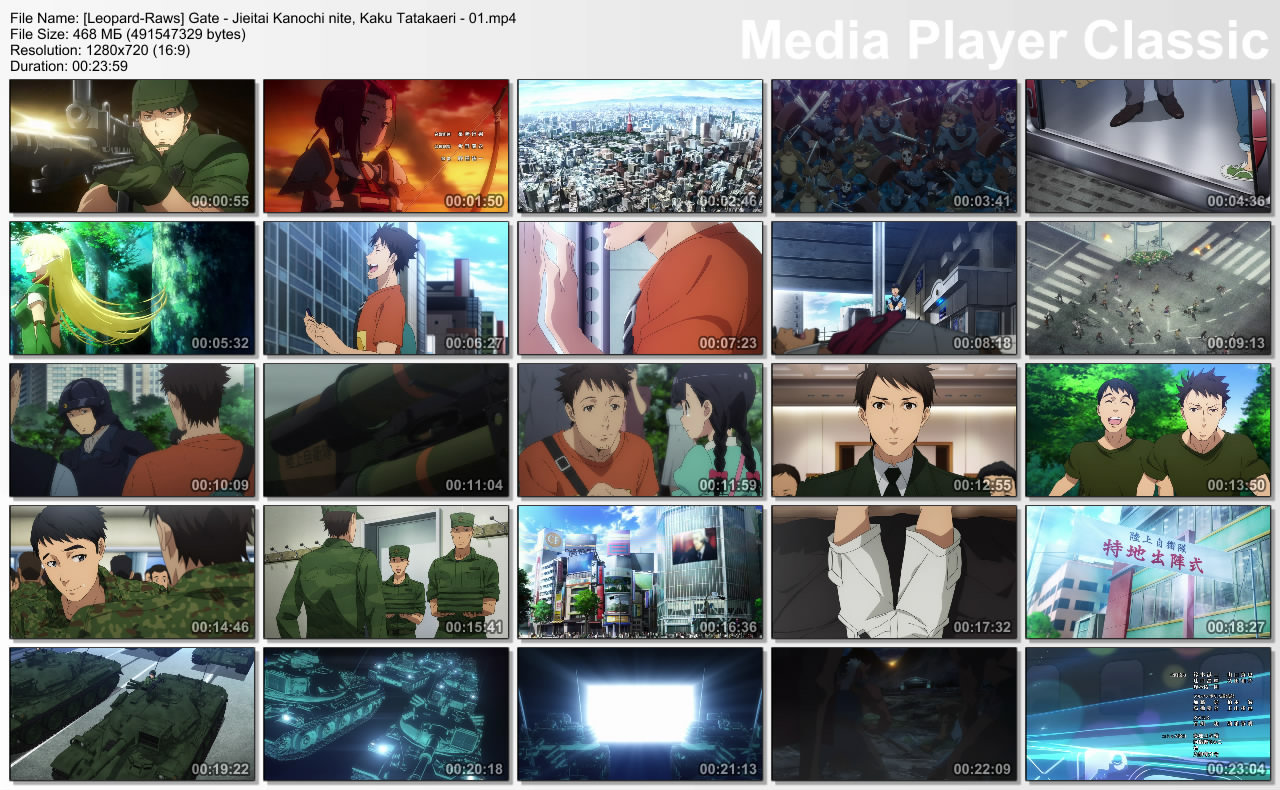Click the city skyline thumbnail at 00:02:46
Viewport: 1280px width, 790px height.
pyautogui.click(x=640, y=146)
